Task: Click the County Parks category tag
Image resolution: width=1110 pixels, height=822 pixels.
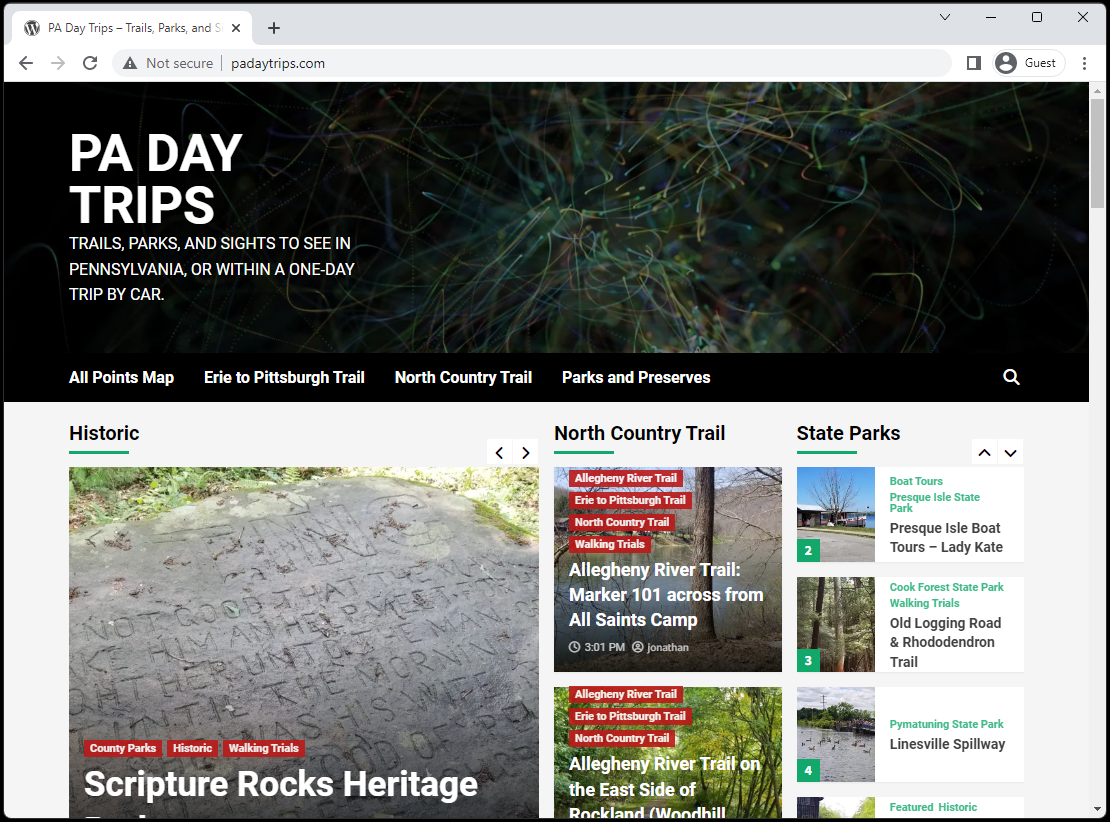Action: pos(122,748)
